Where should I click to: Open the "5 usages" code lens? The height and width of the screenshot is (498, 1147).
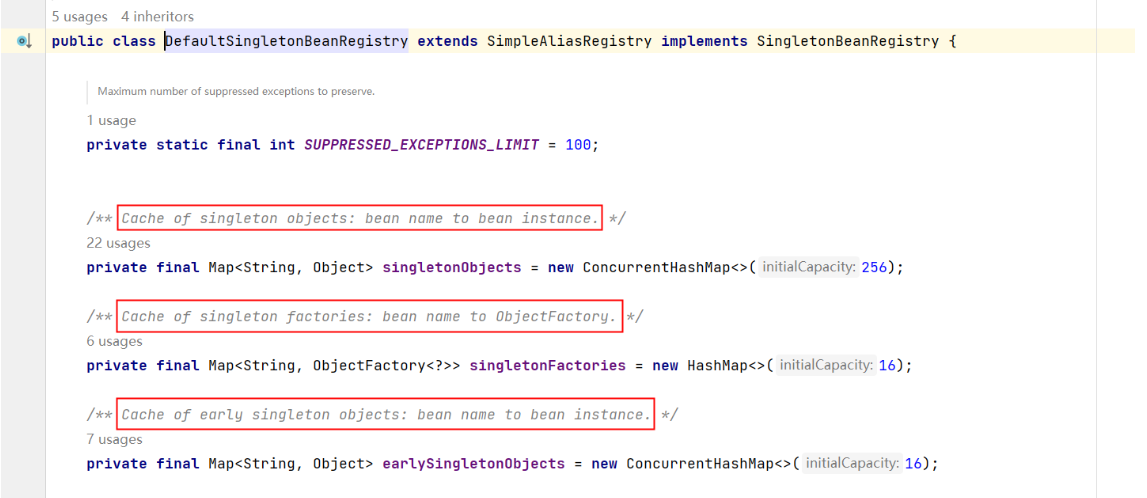(x=80, y=16)
